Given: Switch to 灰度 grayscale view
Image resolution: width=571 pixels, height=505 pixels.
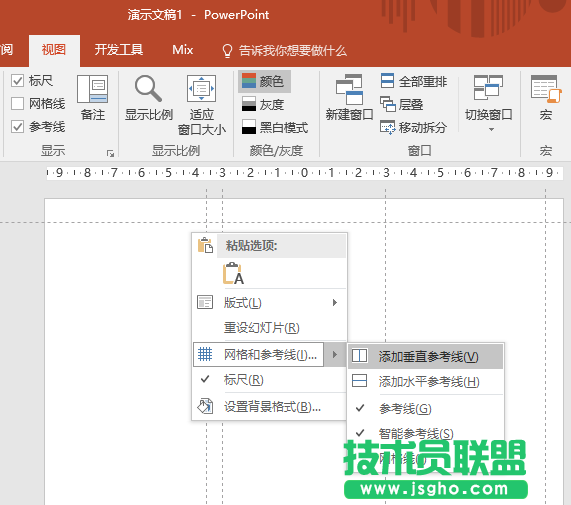Looking at the screenshot, I should point(263,104).
